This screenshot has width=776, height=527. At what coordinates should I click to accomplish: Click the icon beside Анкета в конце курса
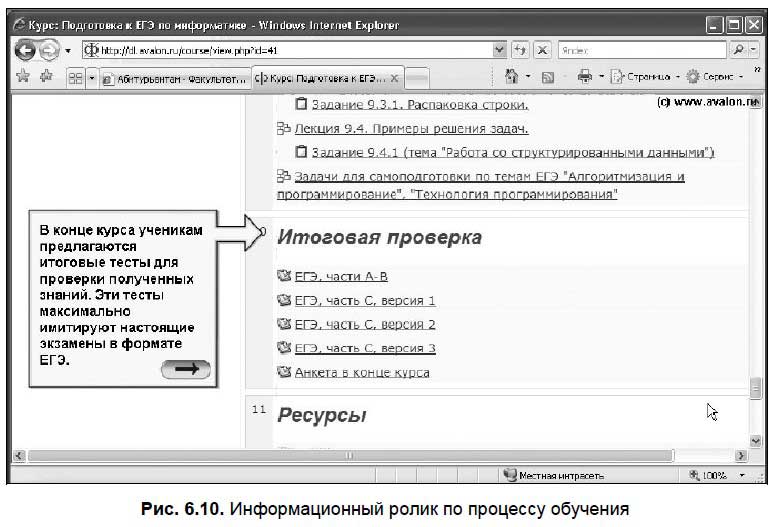coord(284,371)
